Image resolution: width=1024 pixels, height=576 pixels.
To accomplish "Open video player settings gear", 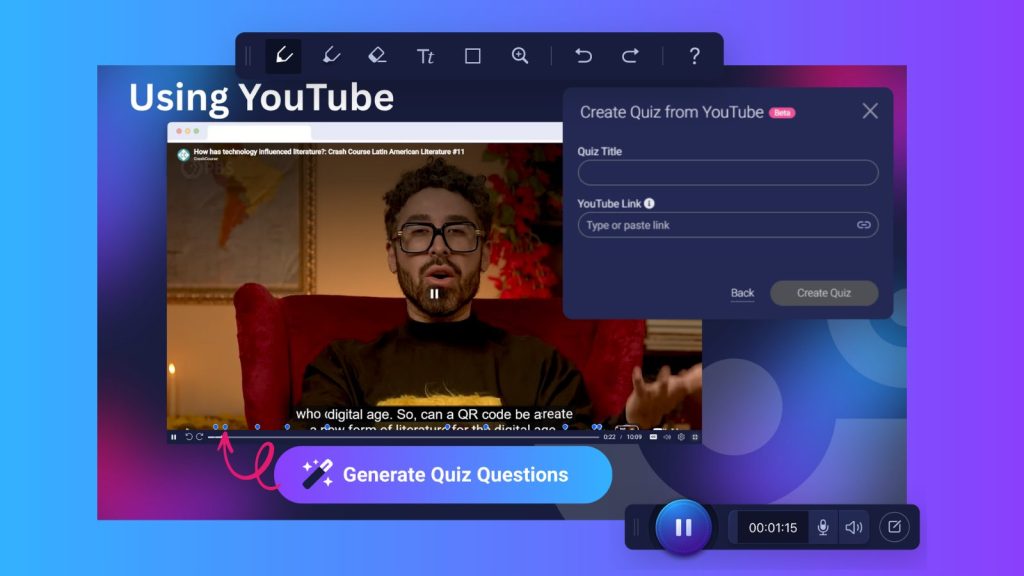I will coord(681,437).
